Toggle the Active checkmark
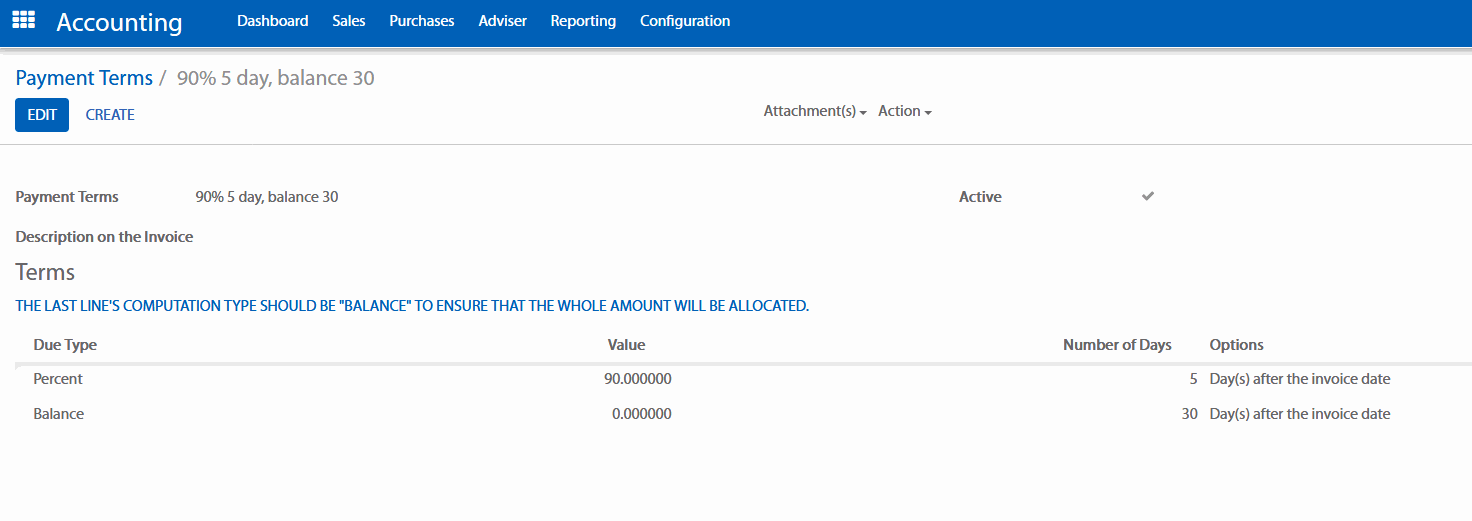 tap(1148, 196)
